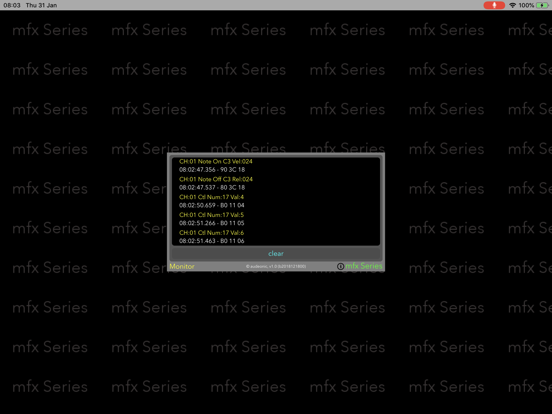This screenshot has width=552, height=414.
Task: Tap the 100% battery percentage
Action: pyautogui.click(x=526, y=5)
